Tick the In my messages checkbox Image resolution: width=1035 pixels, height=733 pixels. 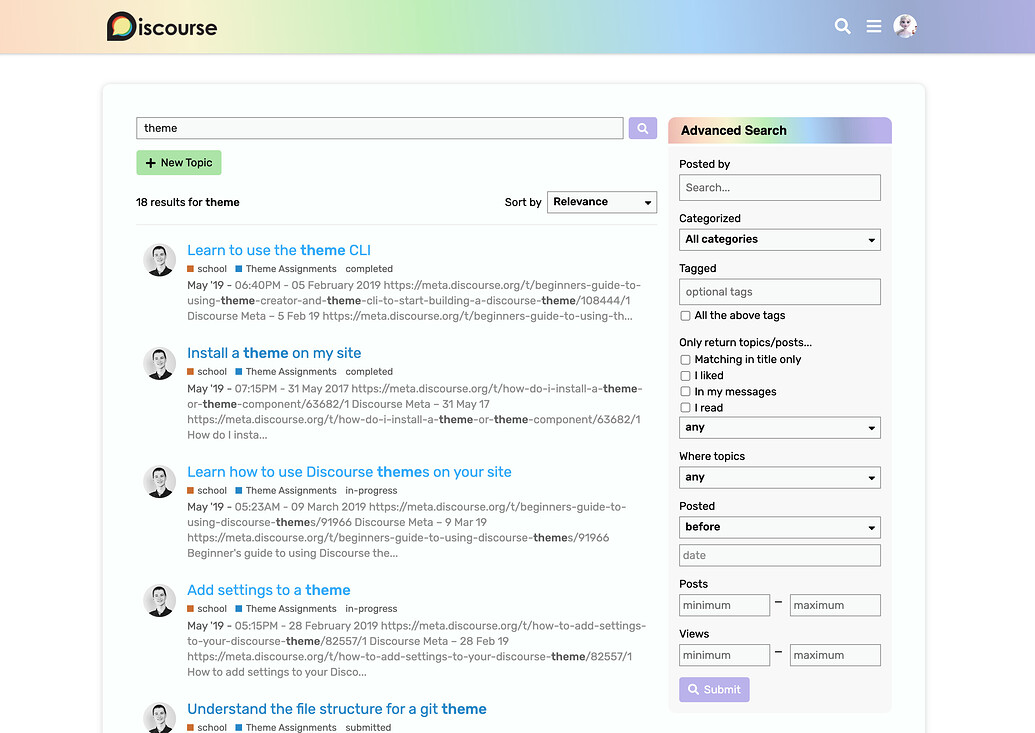(x=686, y=392)
